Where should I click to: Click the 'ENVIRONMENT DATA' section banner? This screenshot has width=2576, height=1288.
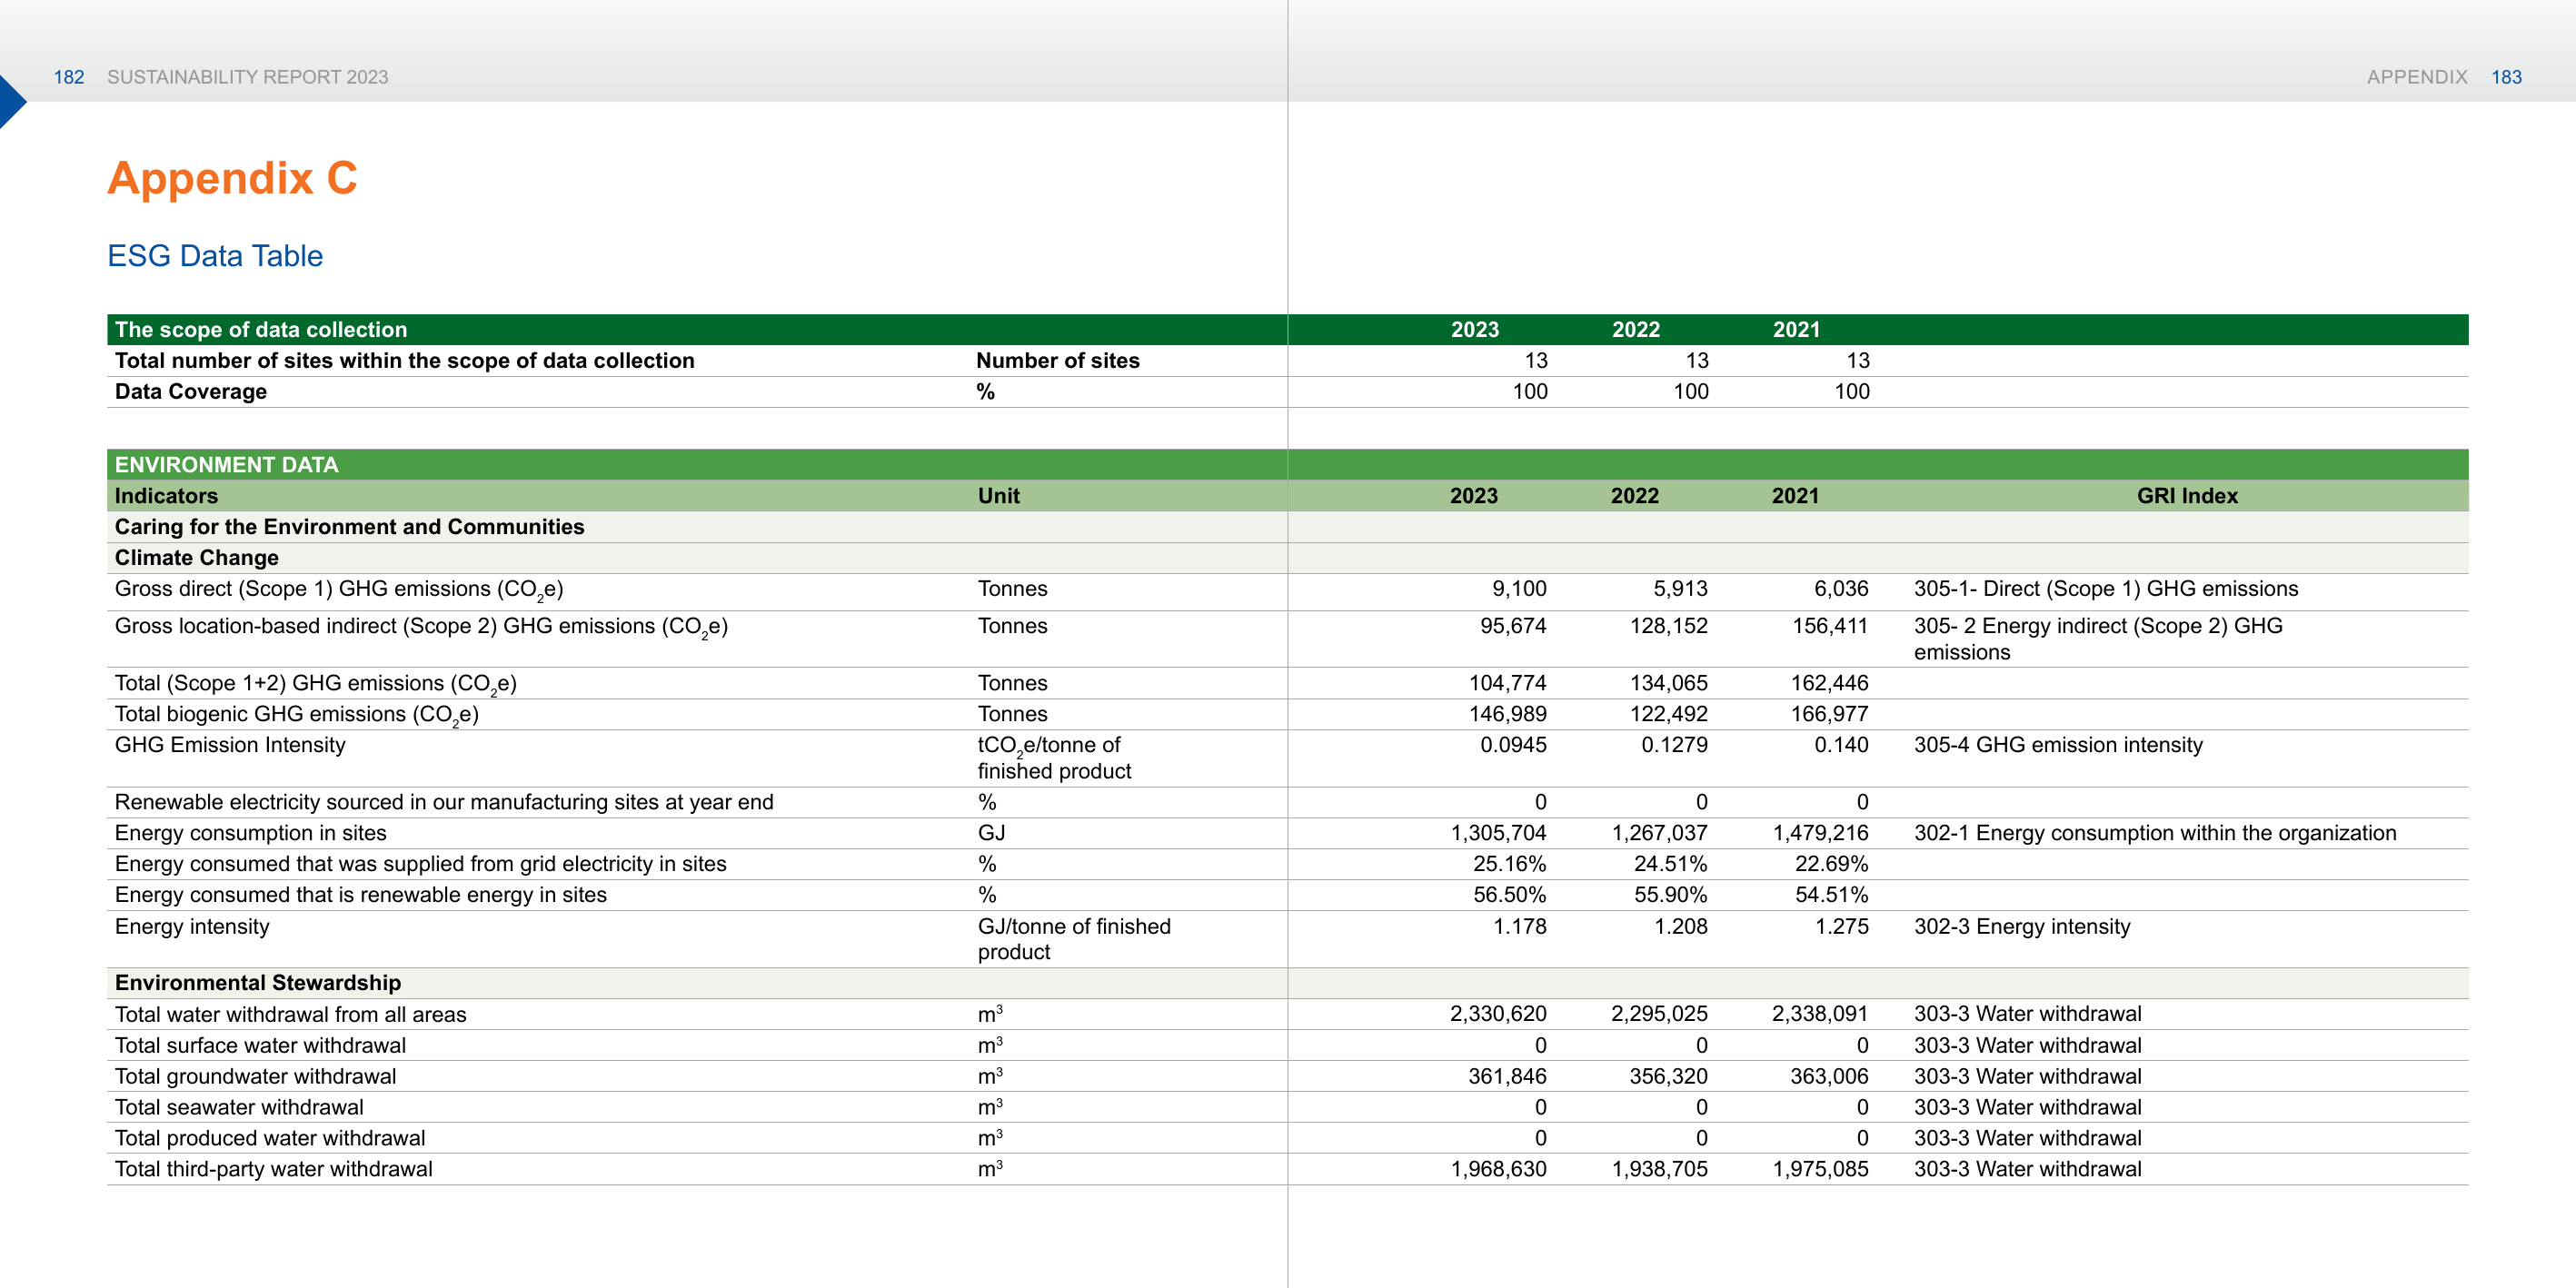(x=1288, y=465)
